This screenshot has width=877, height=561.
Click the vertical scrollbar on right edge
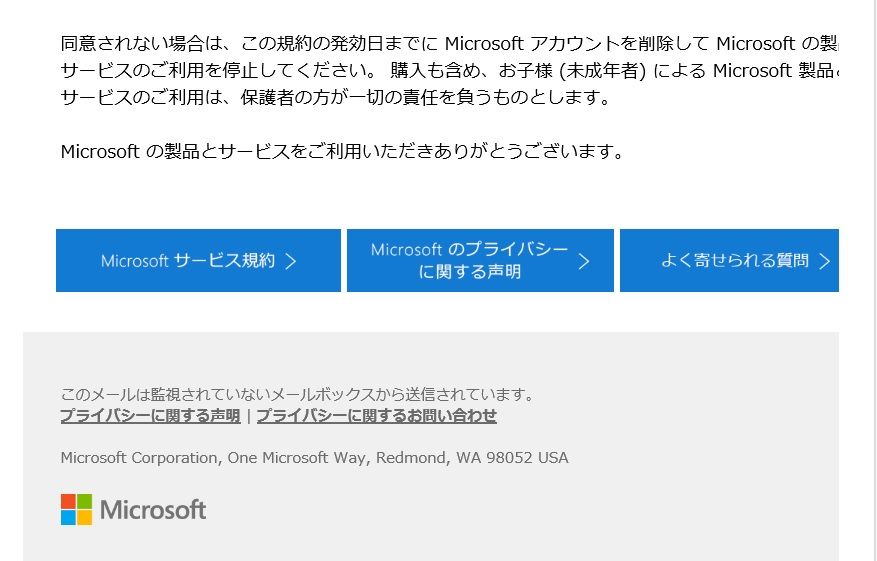click(x=874, y=280)
